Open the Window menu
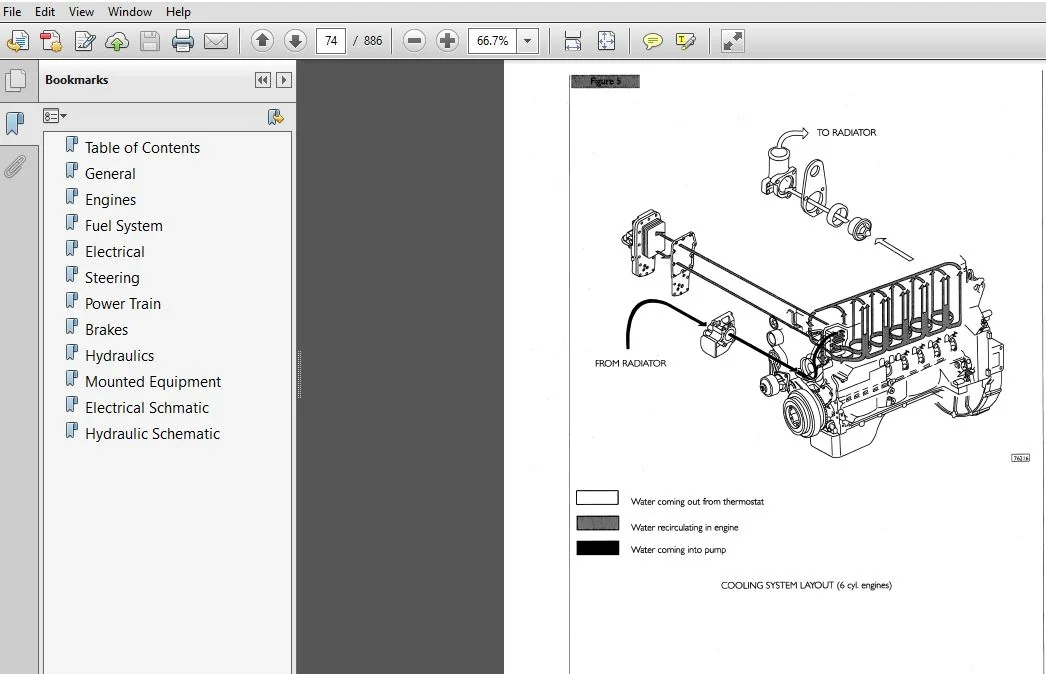Screen dimensions: 1046x674 point(129,11)
